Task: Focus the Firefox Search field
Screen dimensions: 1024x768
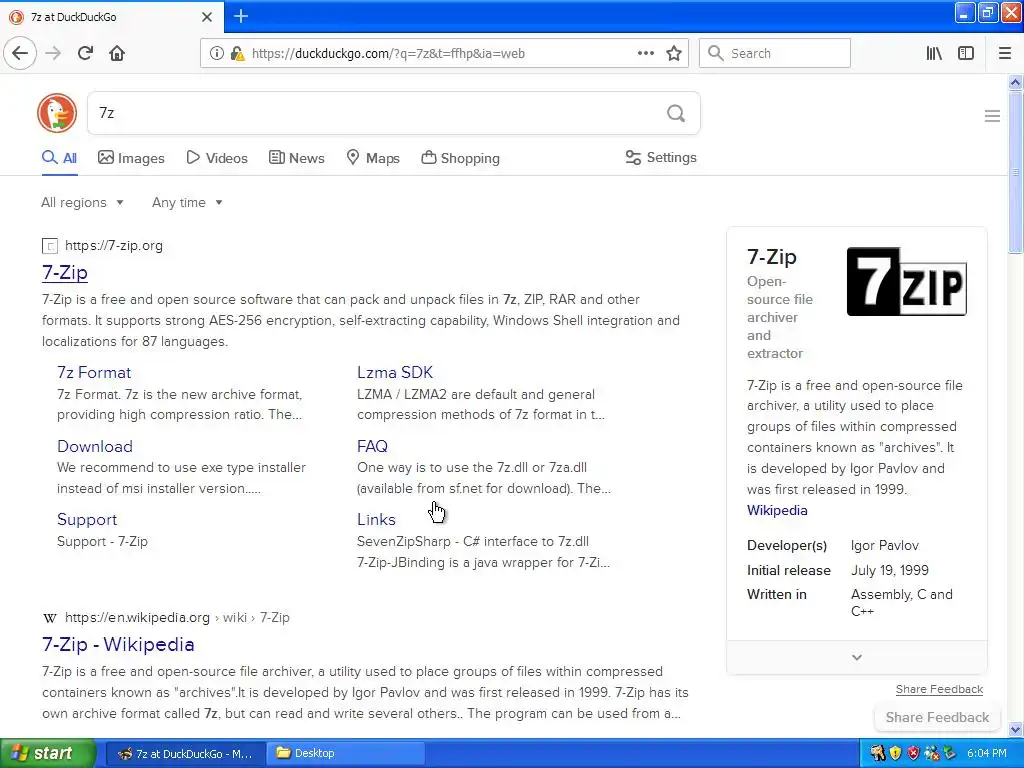Action: coord(775,53)
